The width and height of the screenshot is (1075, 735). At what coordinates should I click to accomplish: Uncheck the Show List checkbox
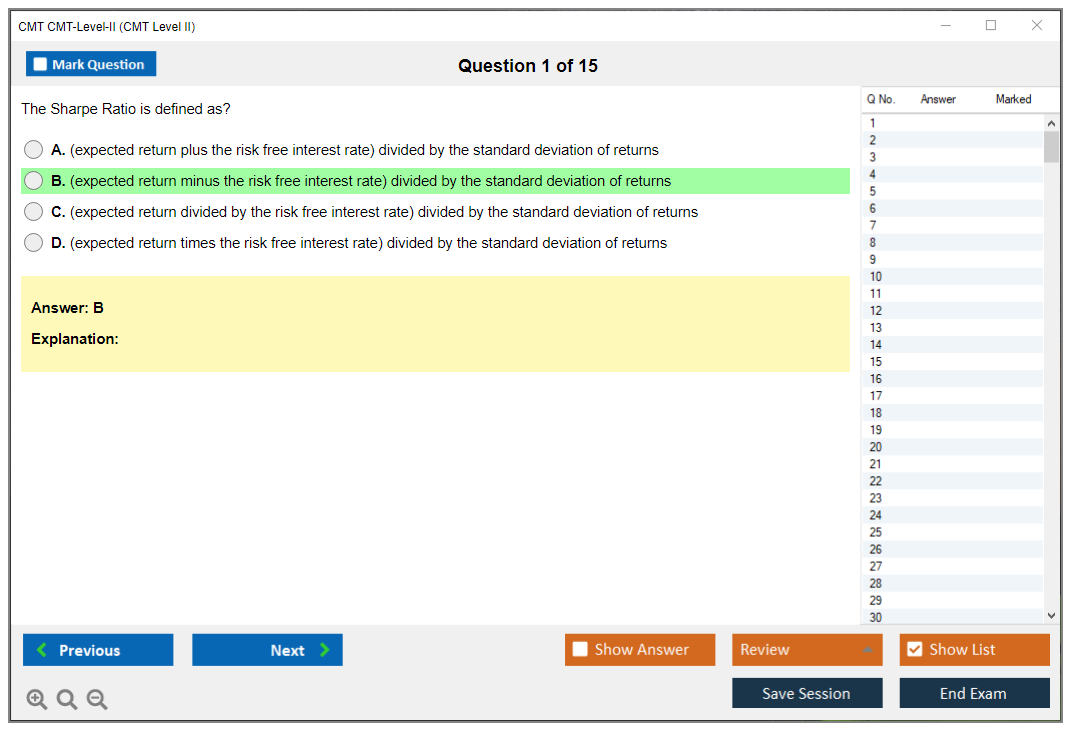point(914,650)
